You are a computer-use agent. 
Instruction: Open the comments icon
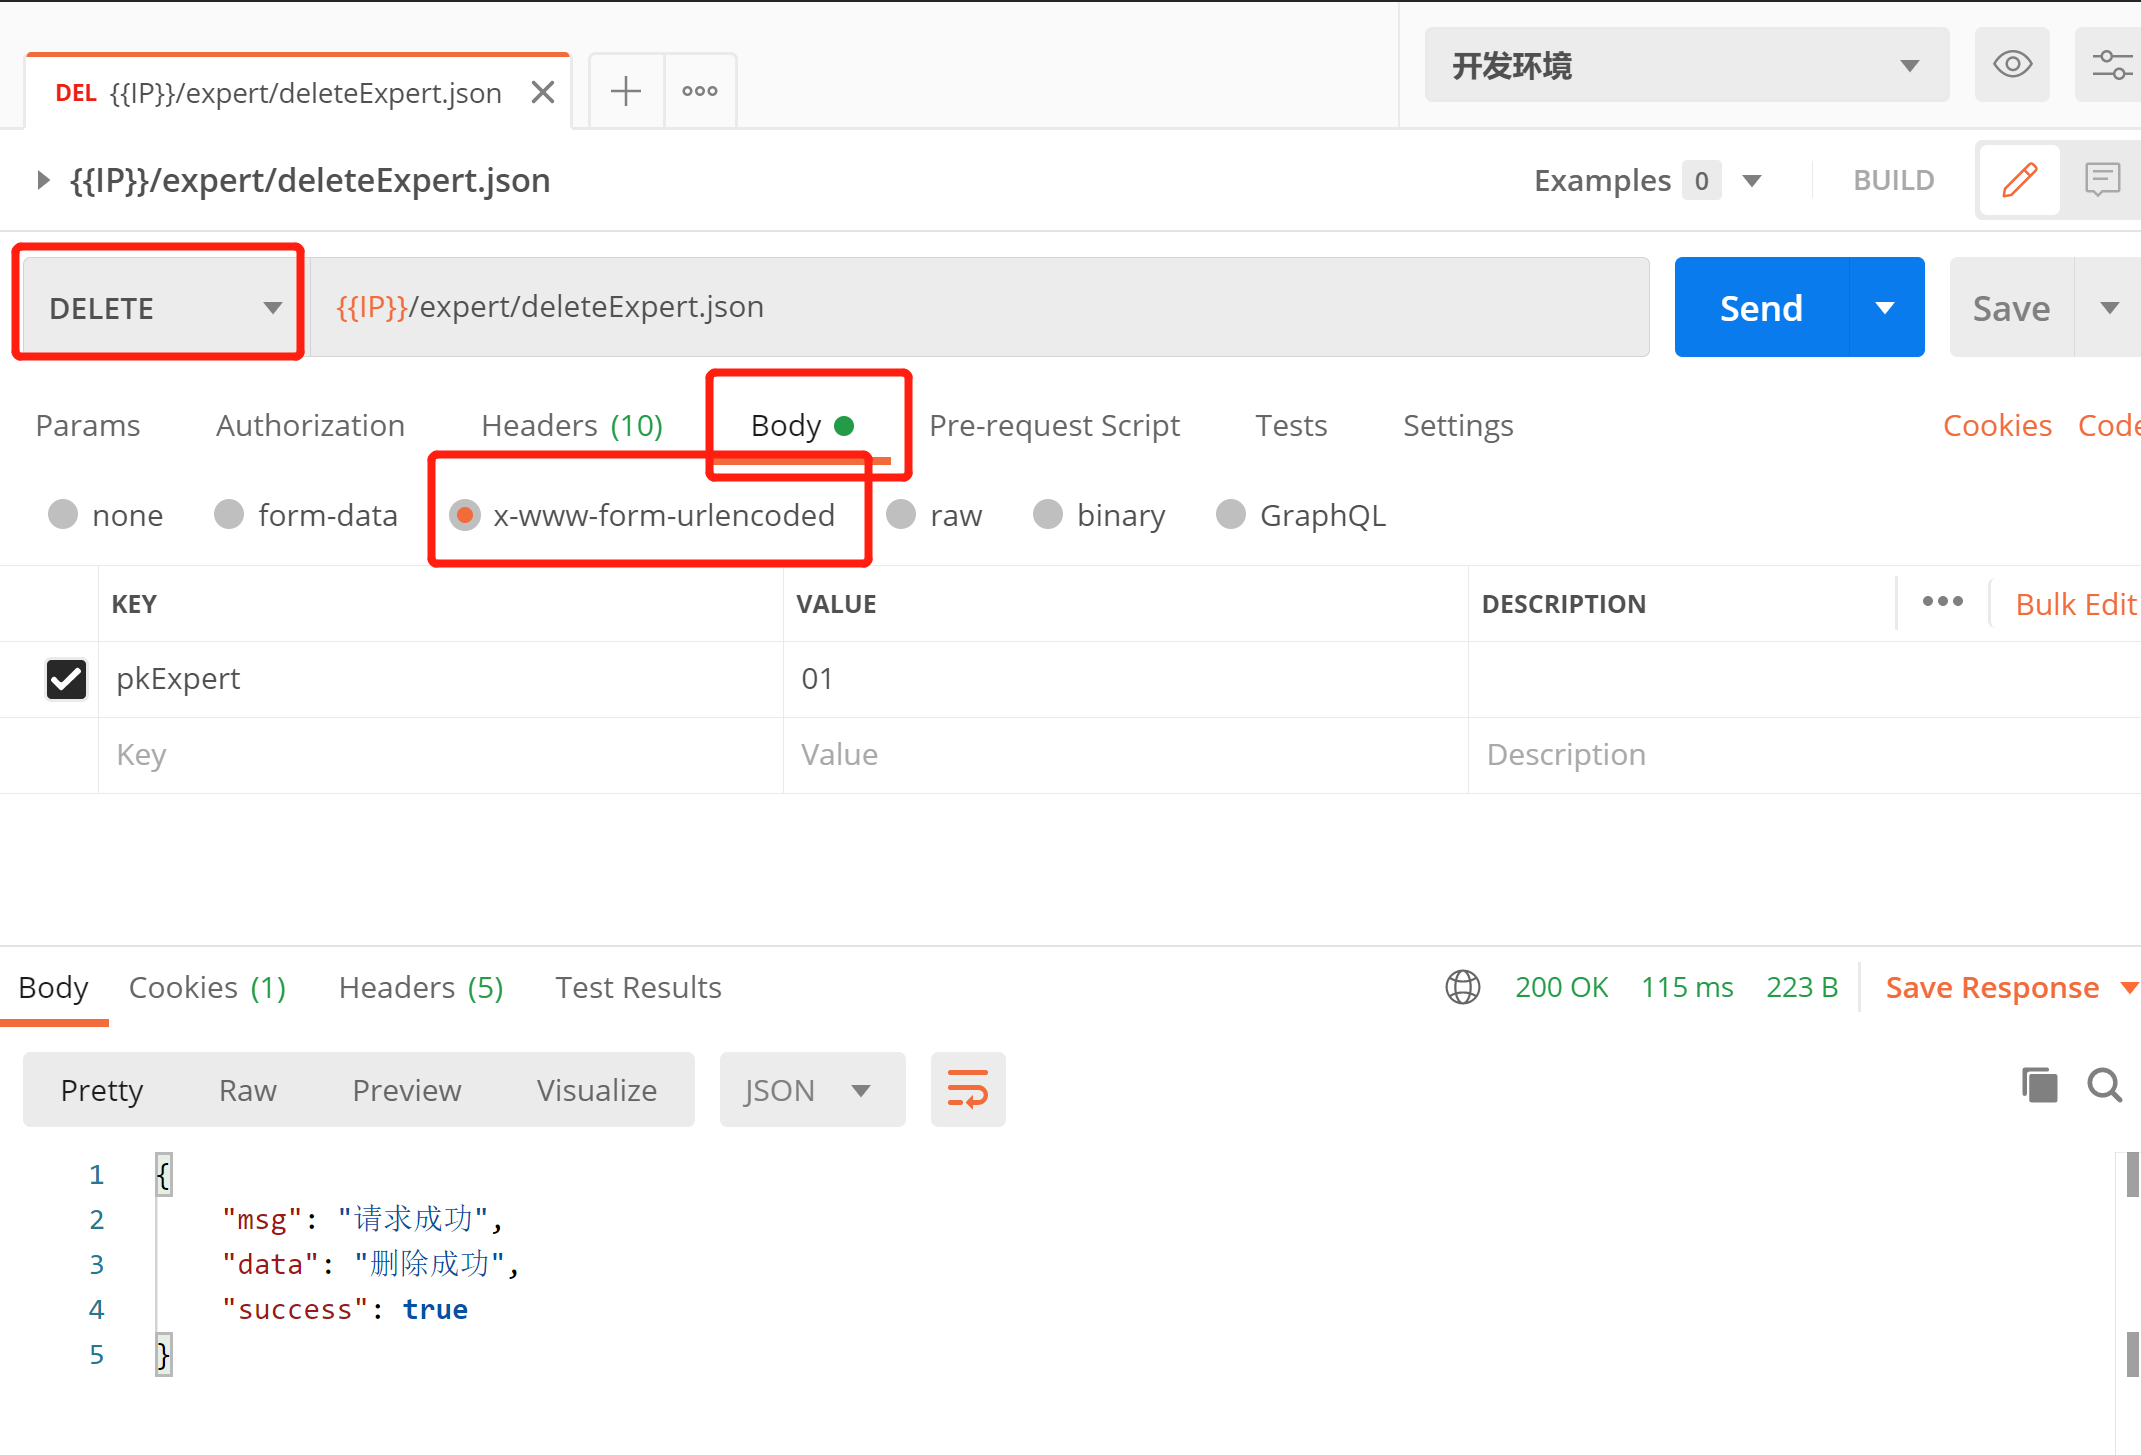(2101, 180)
